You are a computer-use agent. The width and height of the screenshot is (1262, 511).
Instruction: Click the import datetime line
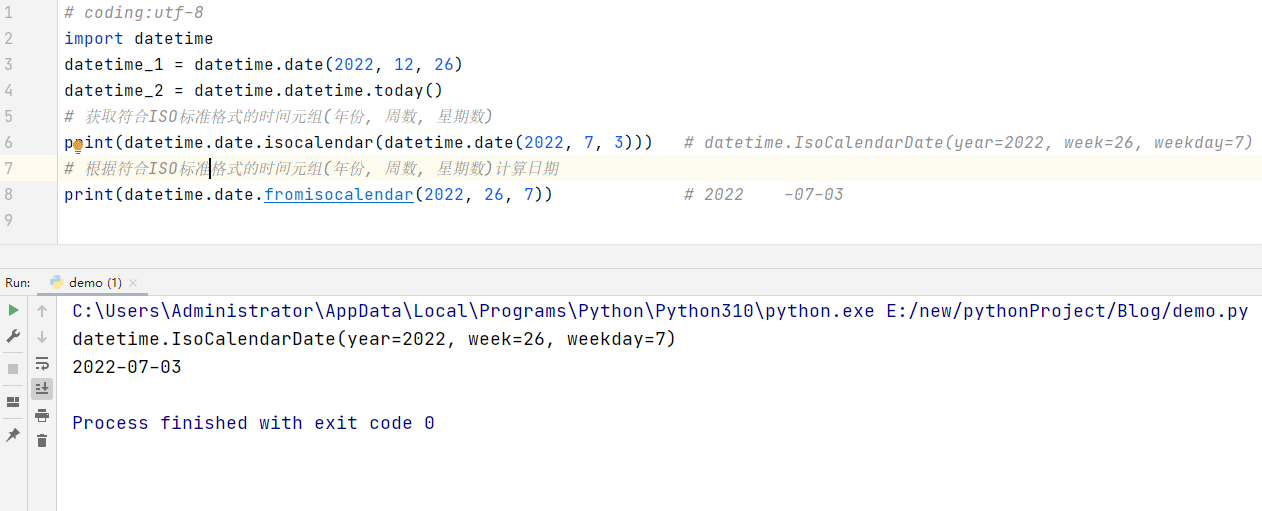[x=138, y=39]
